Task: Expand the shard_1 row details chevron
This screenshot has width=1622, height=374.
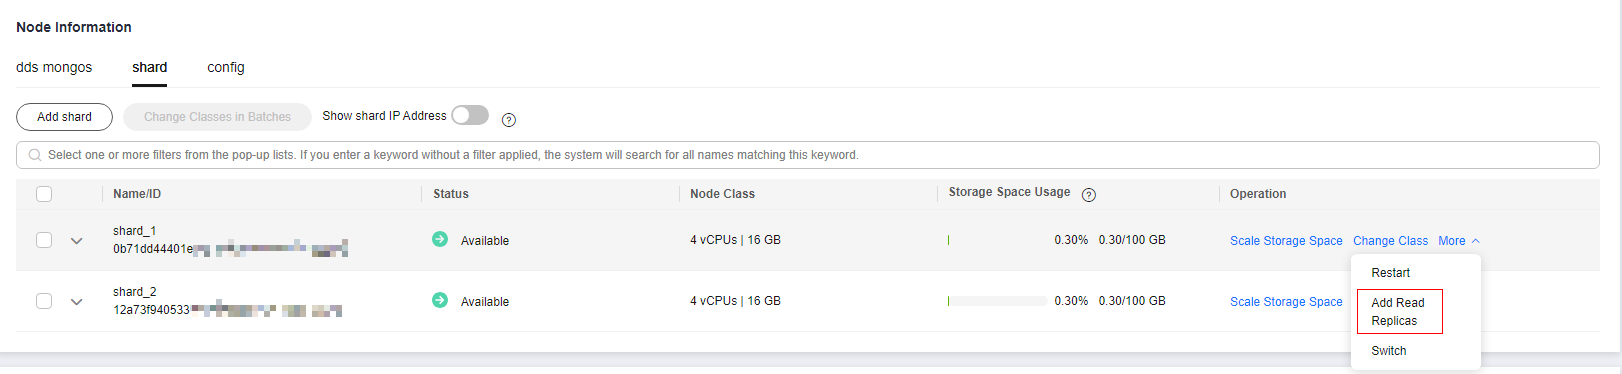Action: tap(77, 241)
